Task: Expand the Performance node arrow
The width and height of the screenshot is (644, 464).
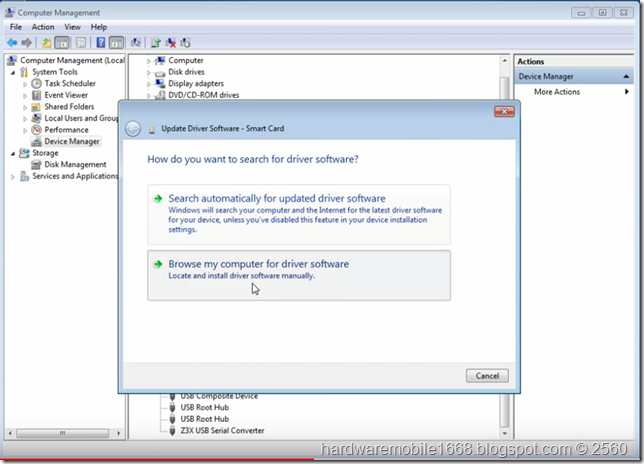Action: [25, 130]
